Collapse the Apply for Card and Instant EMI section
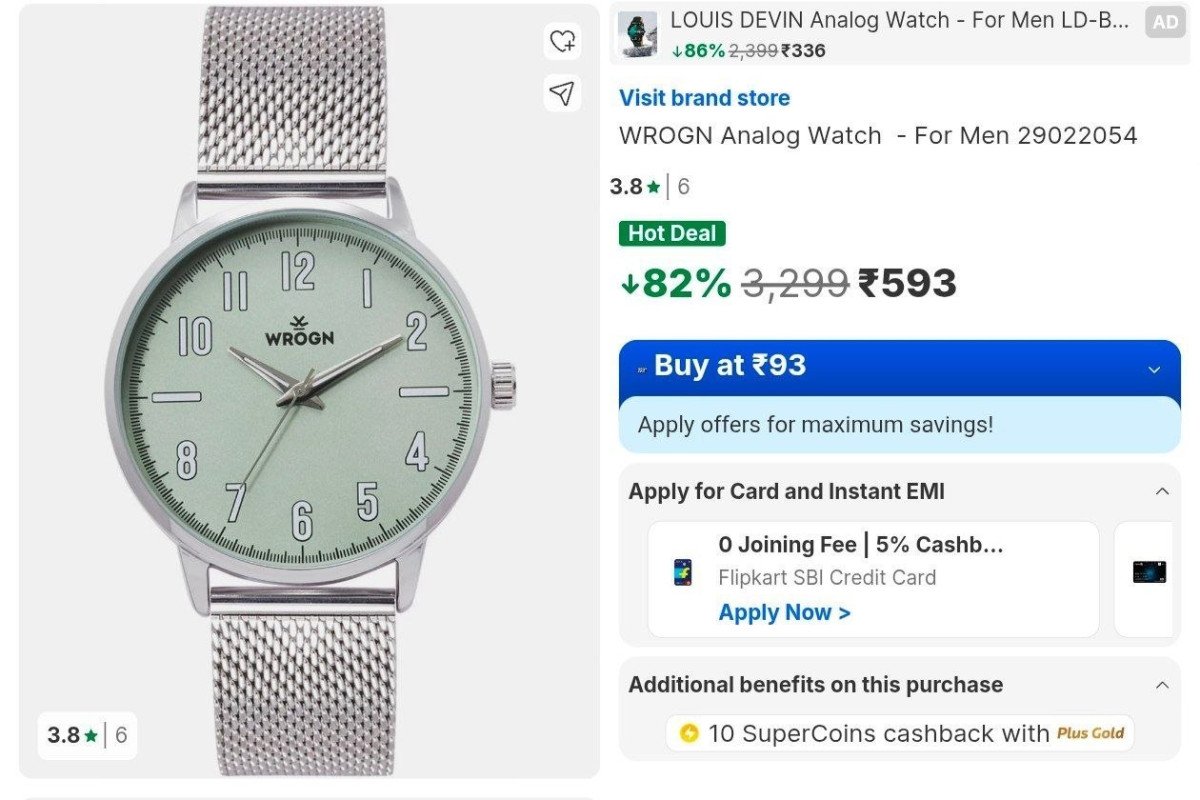The image size is (1200, 800). (x=1160, y=491)
